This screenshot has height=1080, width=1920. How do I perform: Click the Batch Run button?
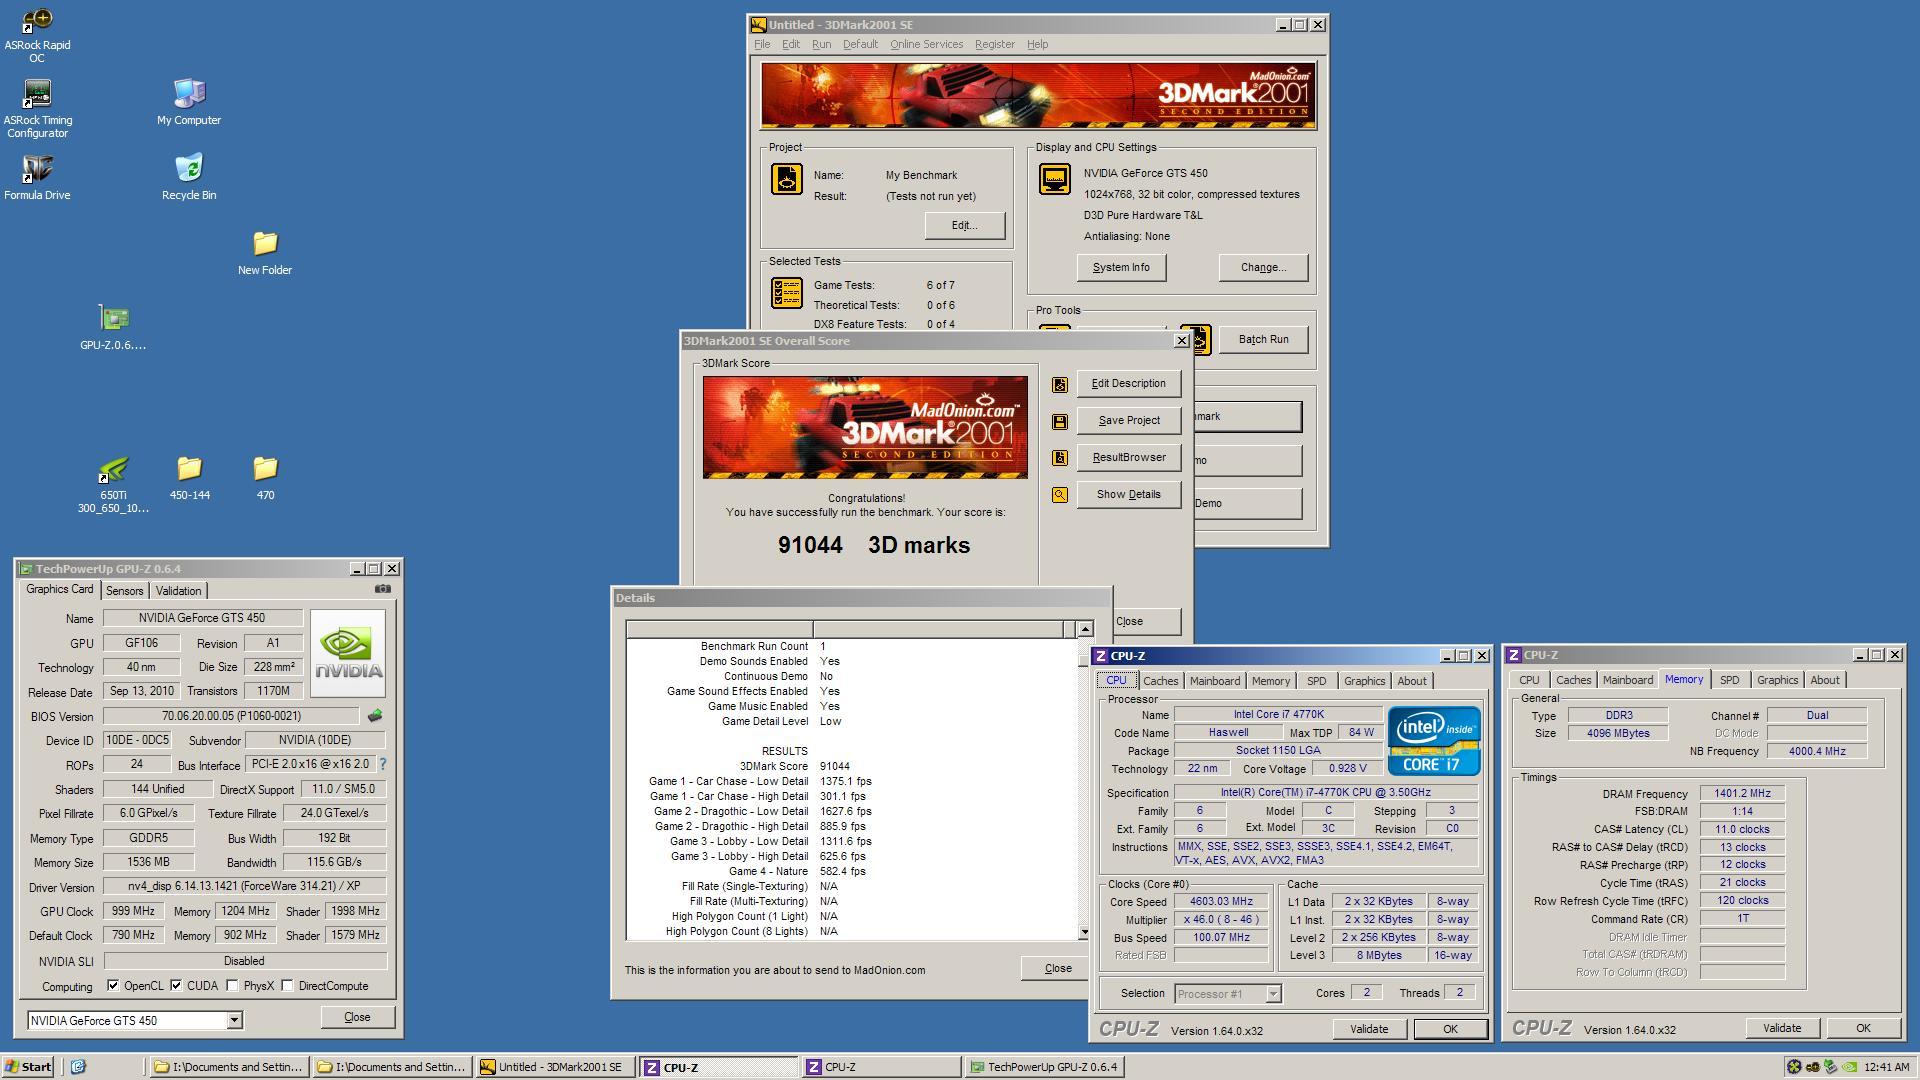tap(1263, 340)
